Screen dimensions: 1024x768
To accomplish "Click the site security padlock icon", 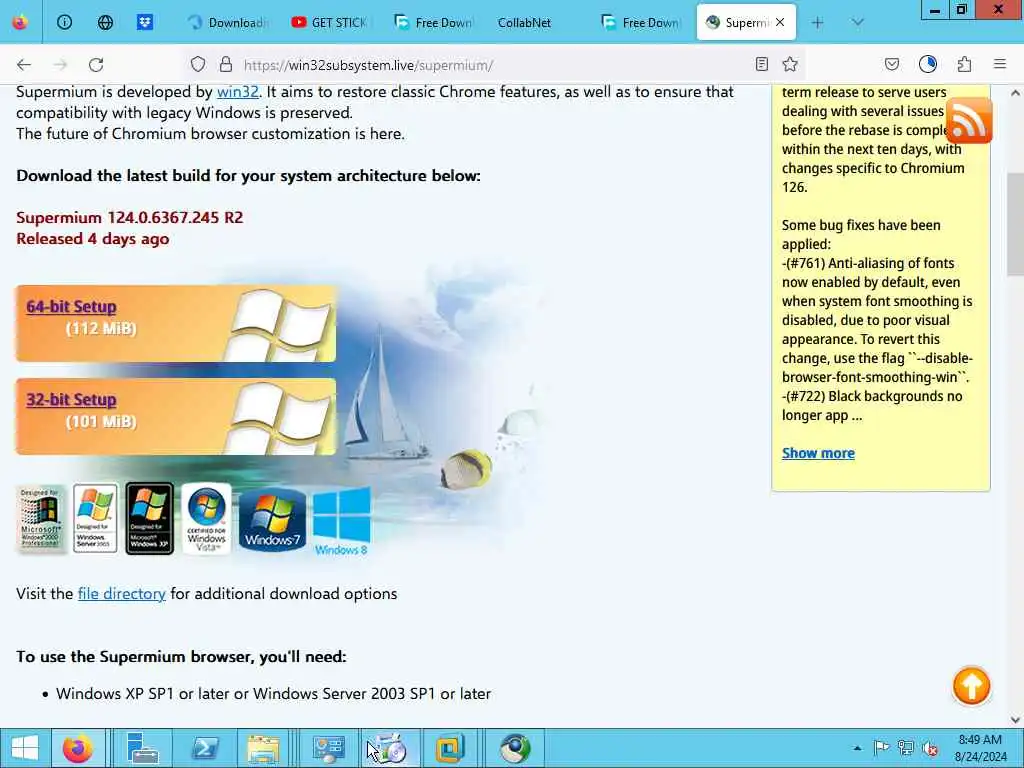I will coord(226,65).
